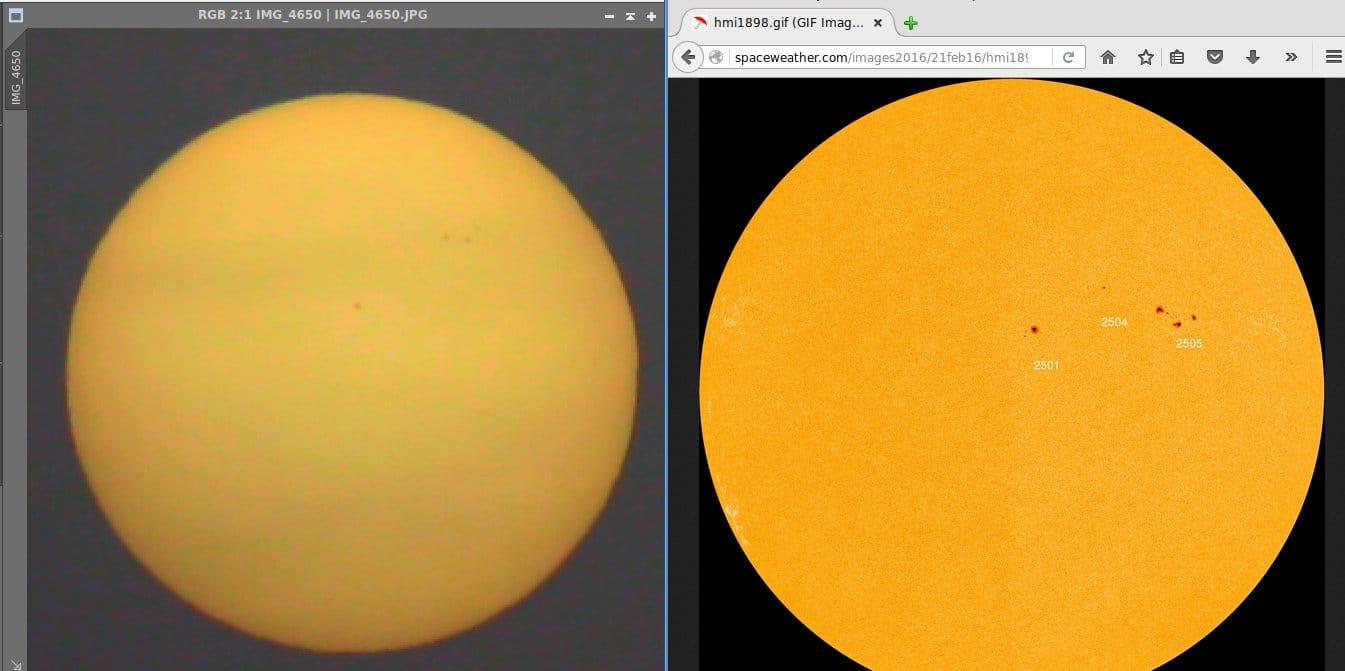
Task: Select the hmi1898.gif browser tab
Action: tap(781, 22)
